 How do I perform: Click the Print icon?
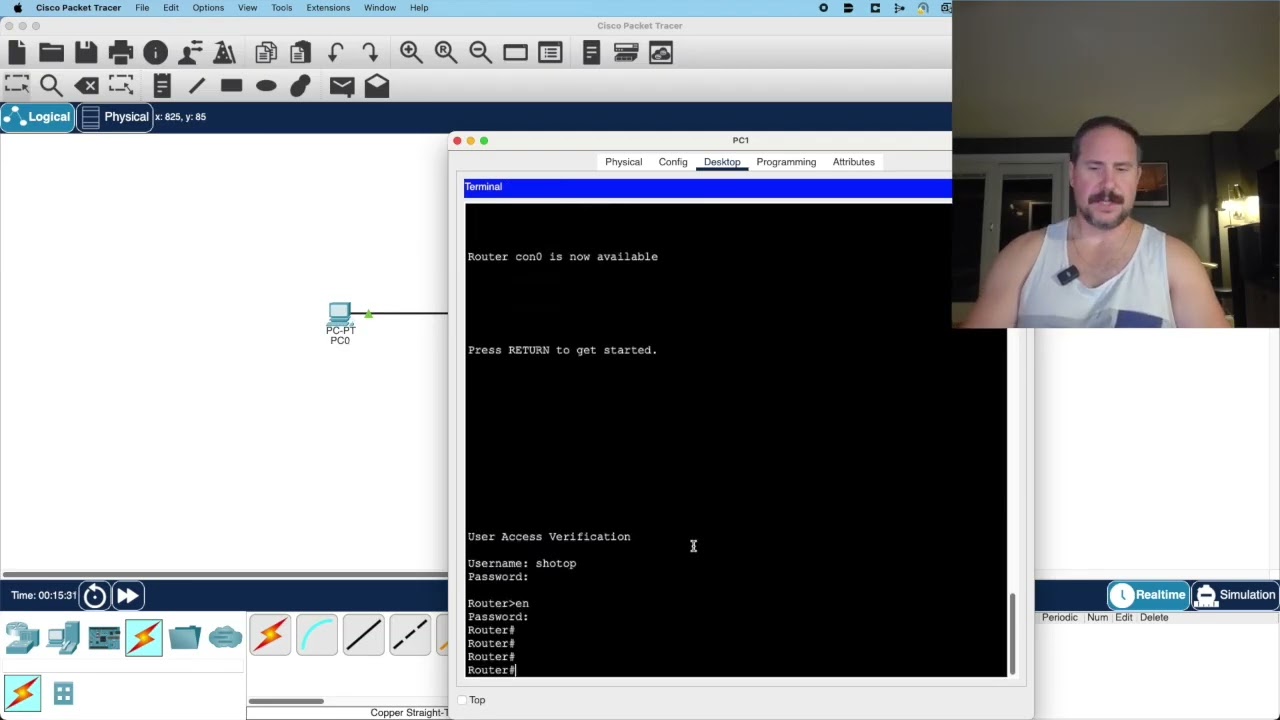click(x=121, y=52)
